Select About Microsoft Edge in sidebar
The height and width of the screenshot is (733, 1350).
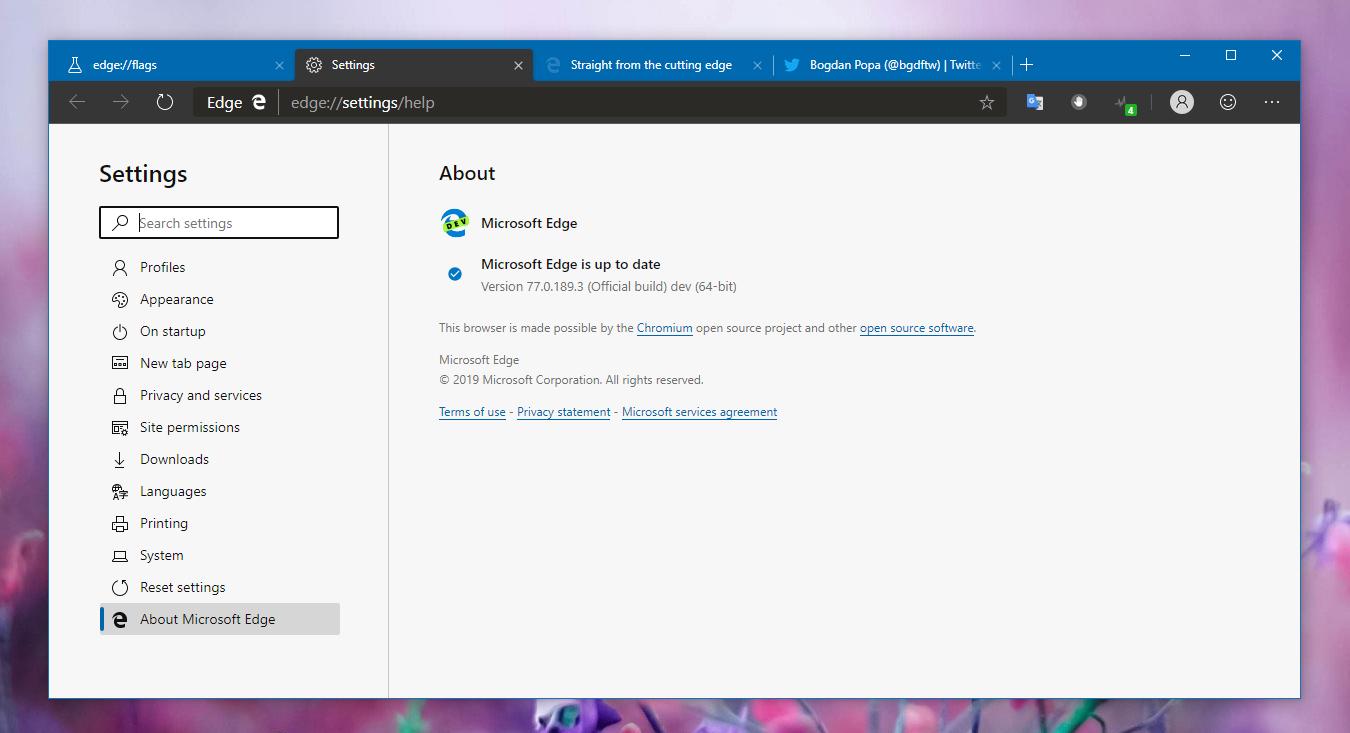(220, 619)
